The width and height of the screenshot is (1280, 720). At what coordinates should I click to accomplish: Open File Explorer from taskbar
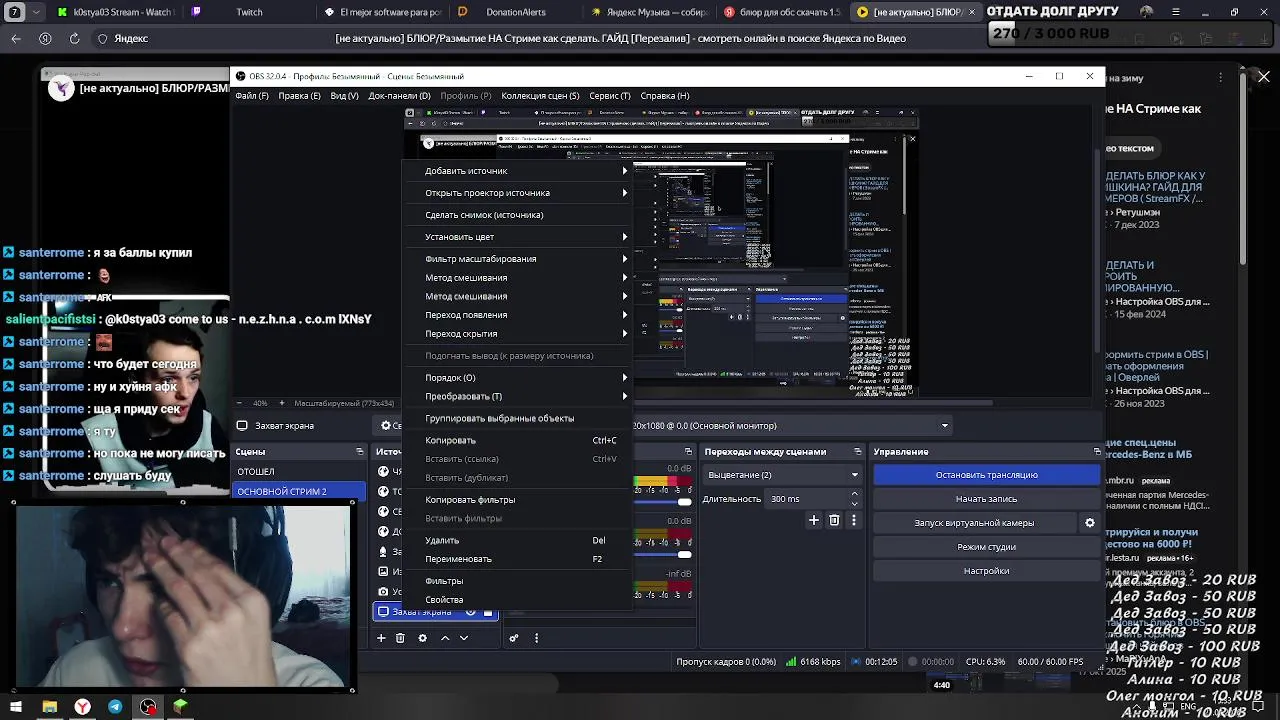[49, 707]
